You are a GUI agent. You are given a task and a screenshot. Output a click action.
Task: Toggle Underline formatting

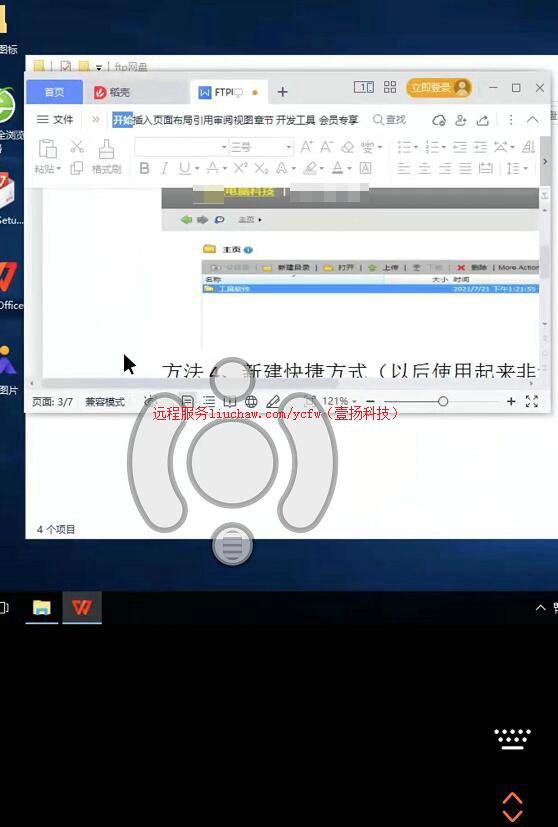tap(184, 168)
